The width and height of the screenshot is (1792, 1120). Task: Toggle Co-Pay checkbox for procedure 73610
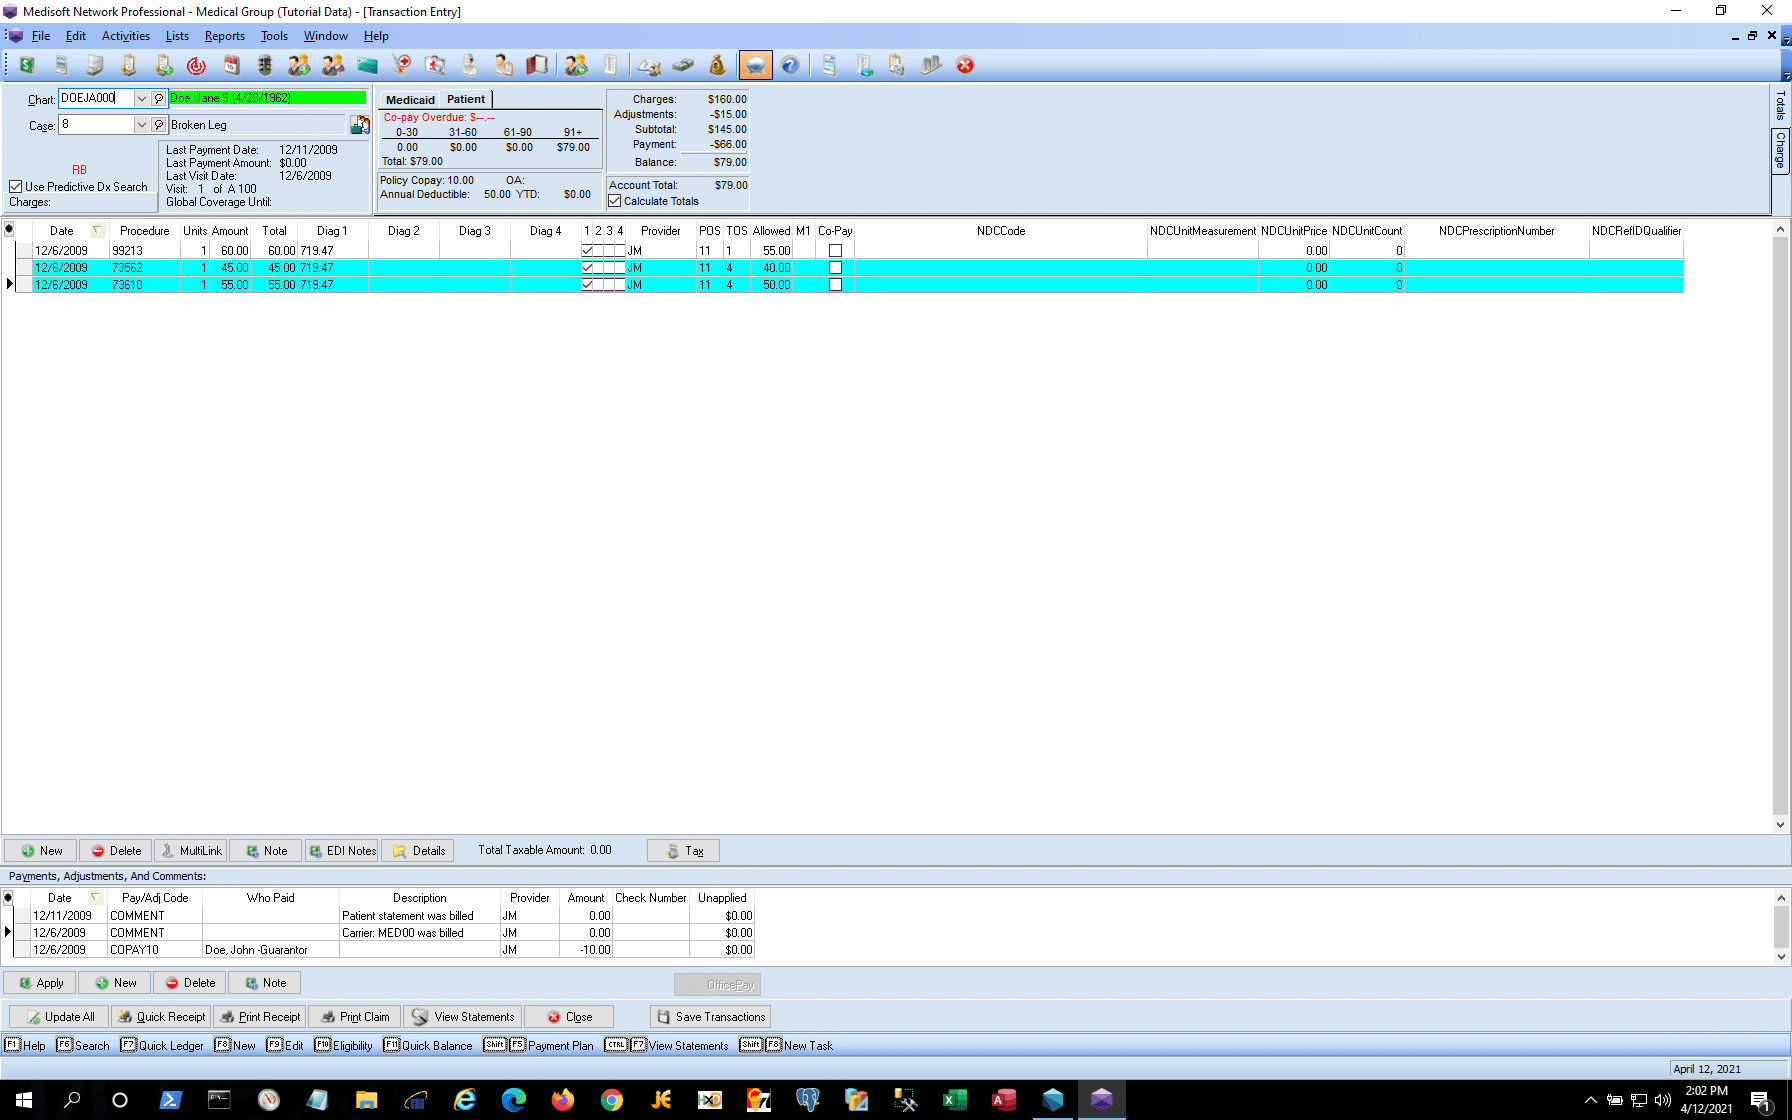pos(835,285)
